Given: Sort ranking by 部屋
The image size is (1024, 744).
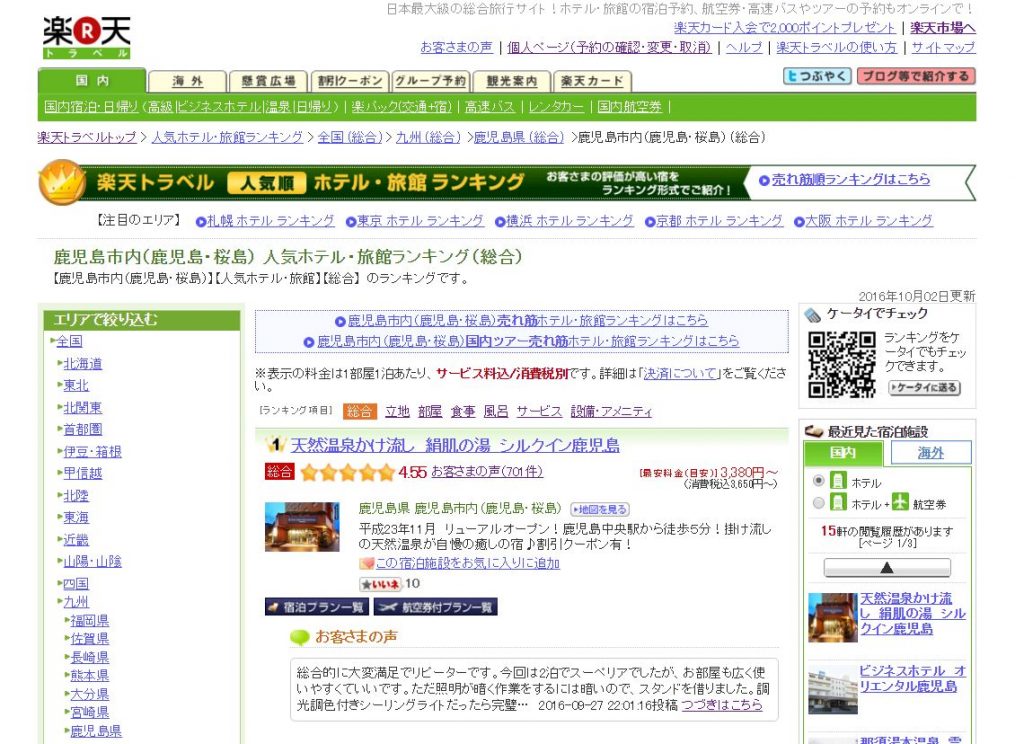Looking at the screenshot, I should tap(430, 411).
